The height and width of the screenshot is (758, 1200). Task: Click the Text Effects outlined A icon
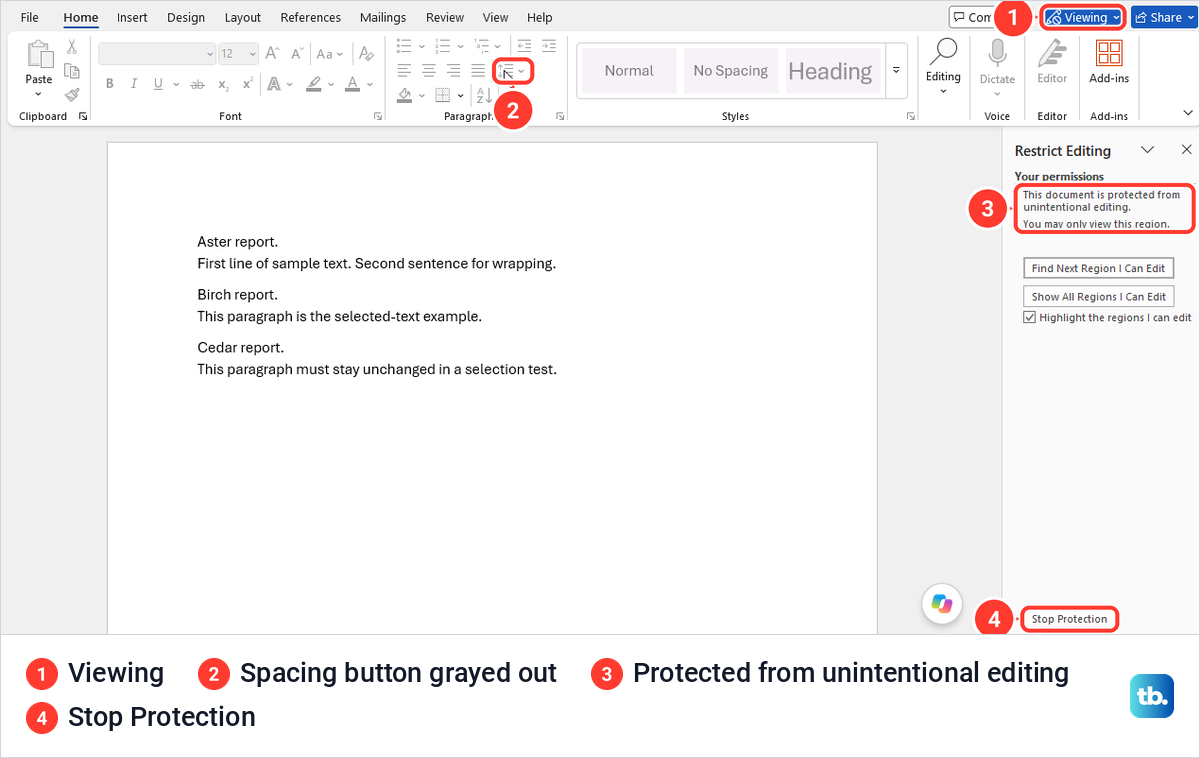[x=274, y=84]
